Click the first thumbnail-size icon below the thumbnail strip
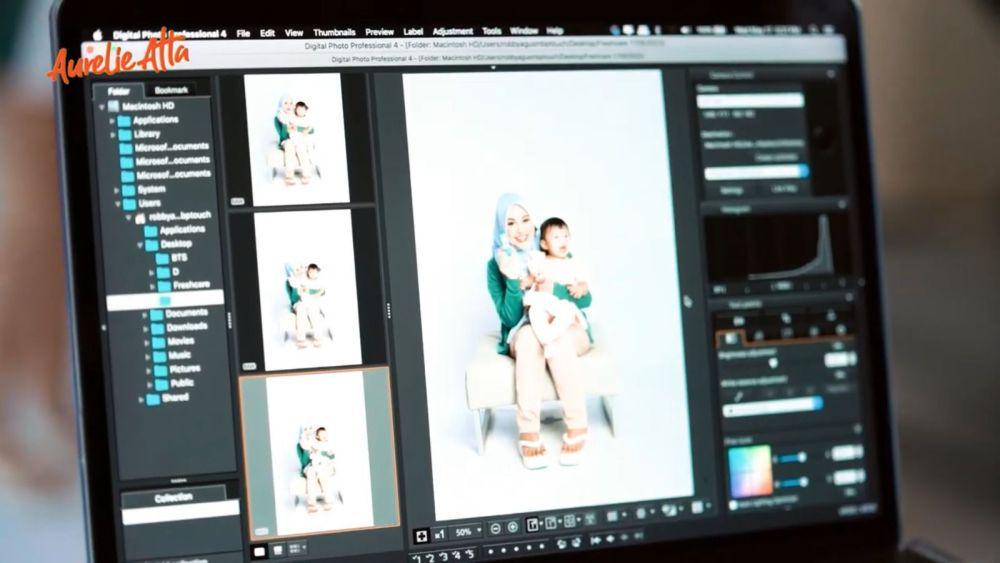Image resolution: width=1000 pixels, height=563 pixels. tap(260, 552)
